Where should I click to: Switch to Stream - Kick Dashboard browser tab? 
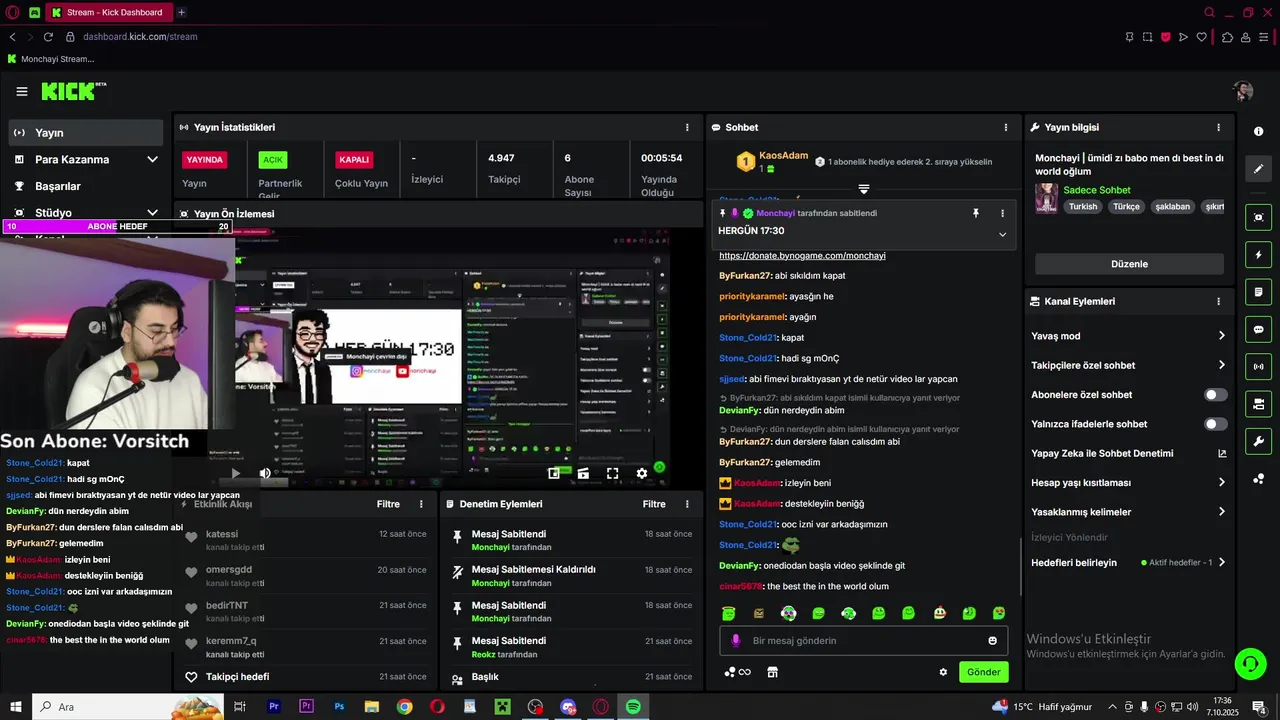[108, 12]
